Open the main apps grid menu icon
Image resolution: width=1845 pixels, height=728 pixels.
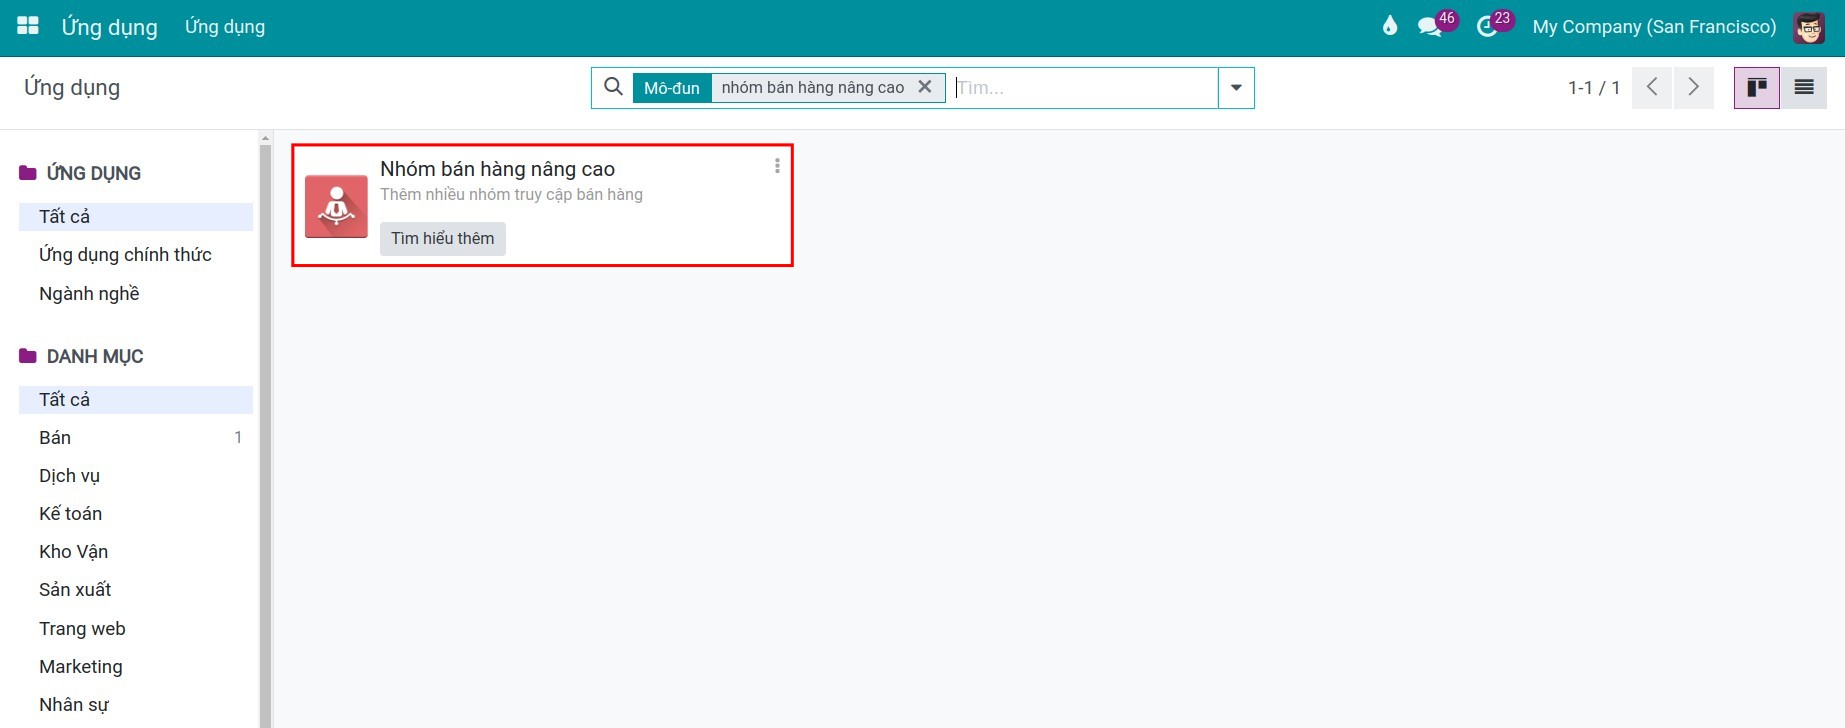28,26
